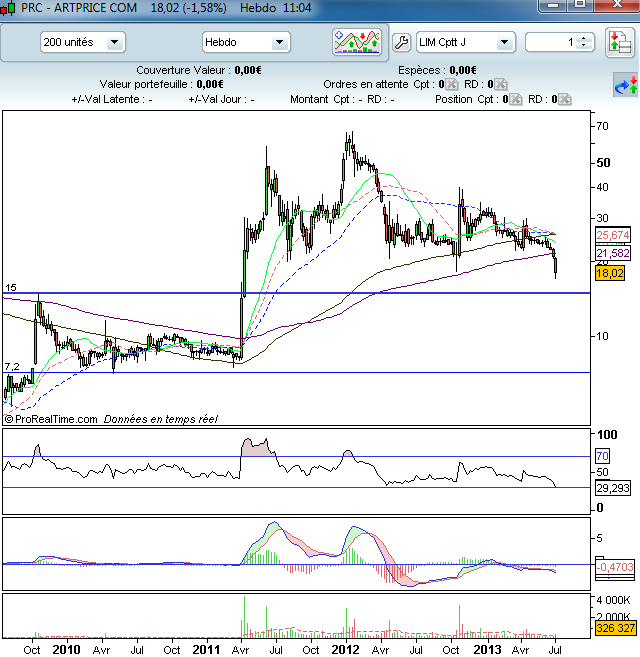640x657 pixels.
Task: Click the Espèces amount text
Action: (463, 70)
